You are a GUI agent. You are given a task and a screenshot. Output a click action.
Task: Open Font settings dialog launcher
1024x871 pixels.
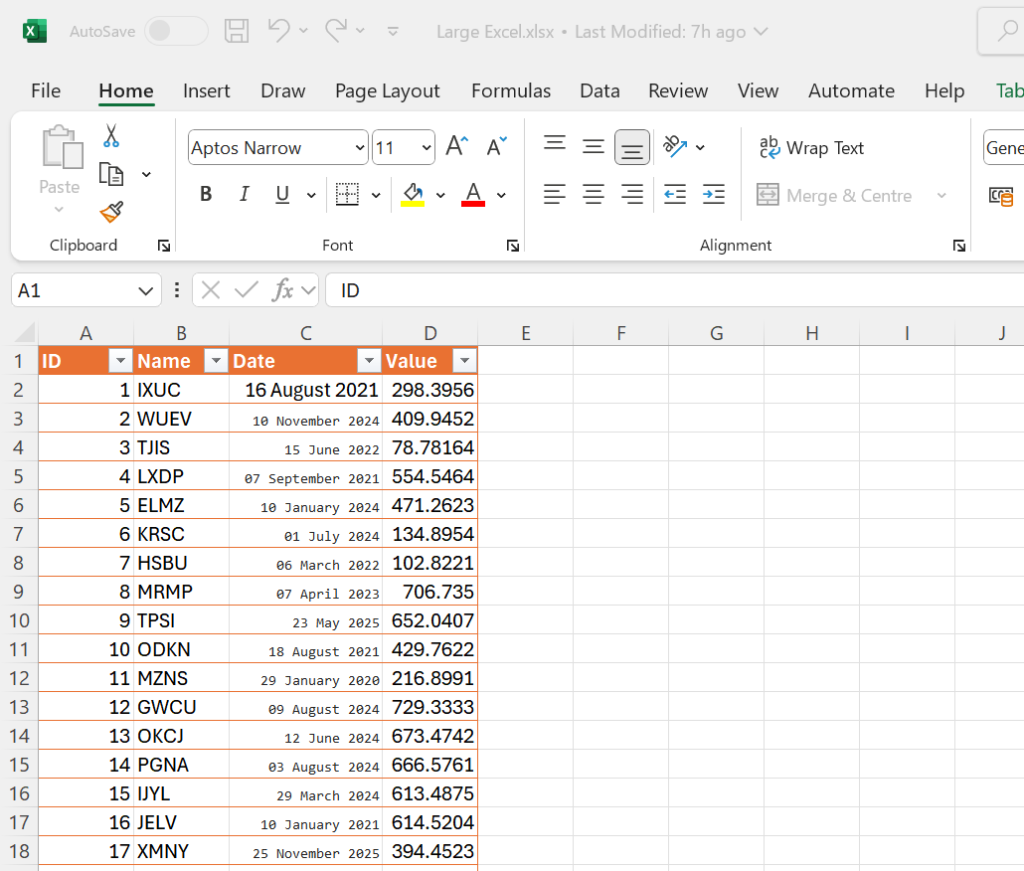(x=513, y=245)
